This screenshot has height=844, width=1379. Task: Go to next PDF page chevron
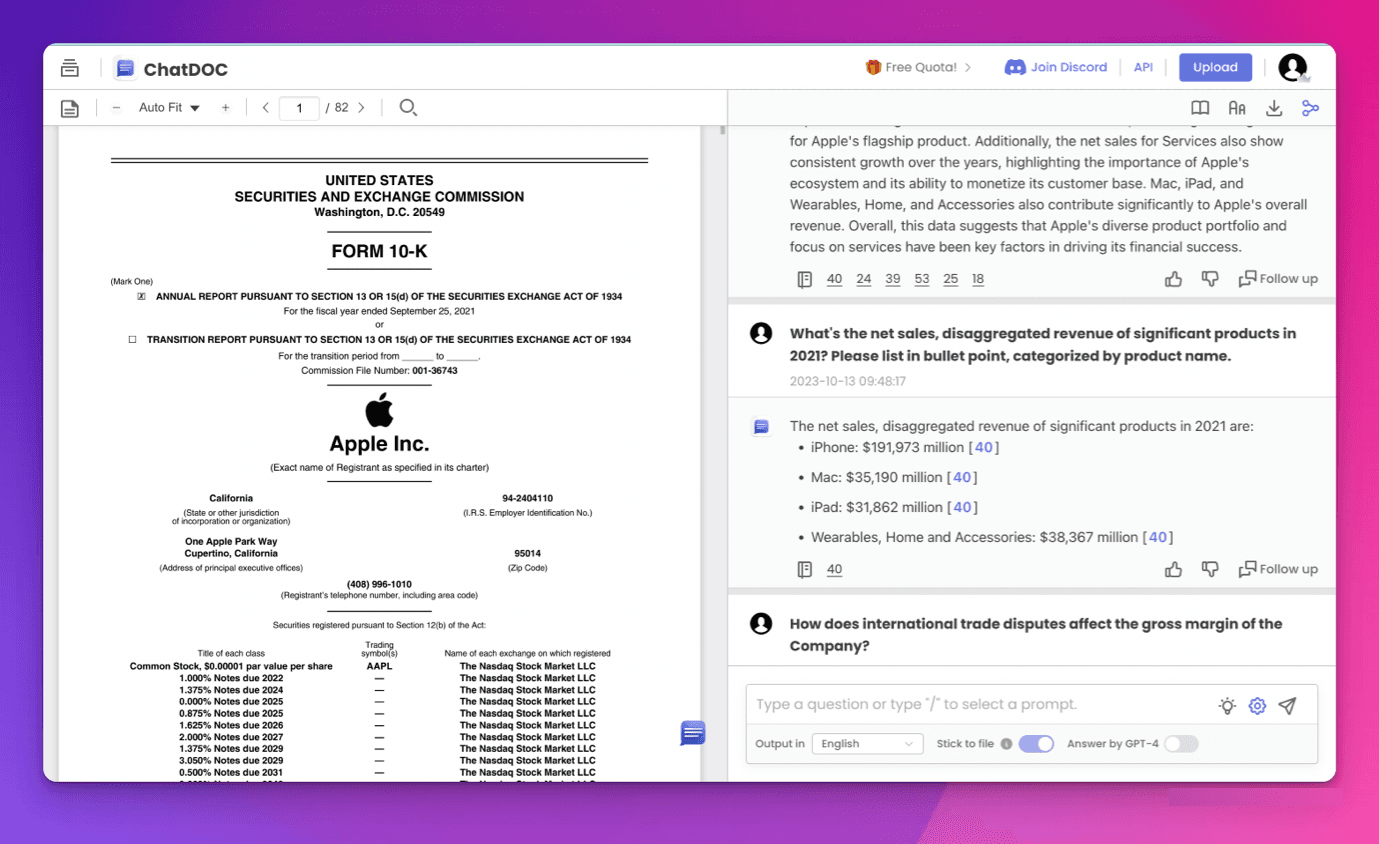361,108
